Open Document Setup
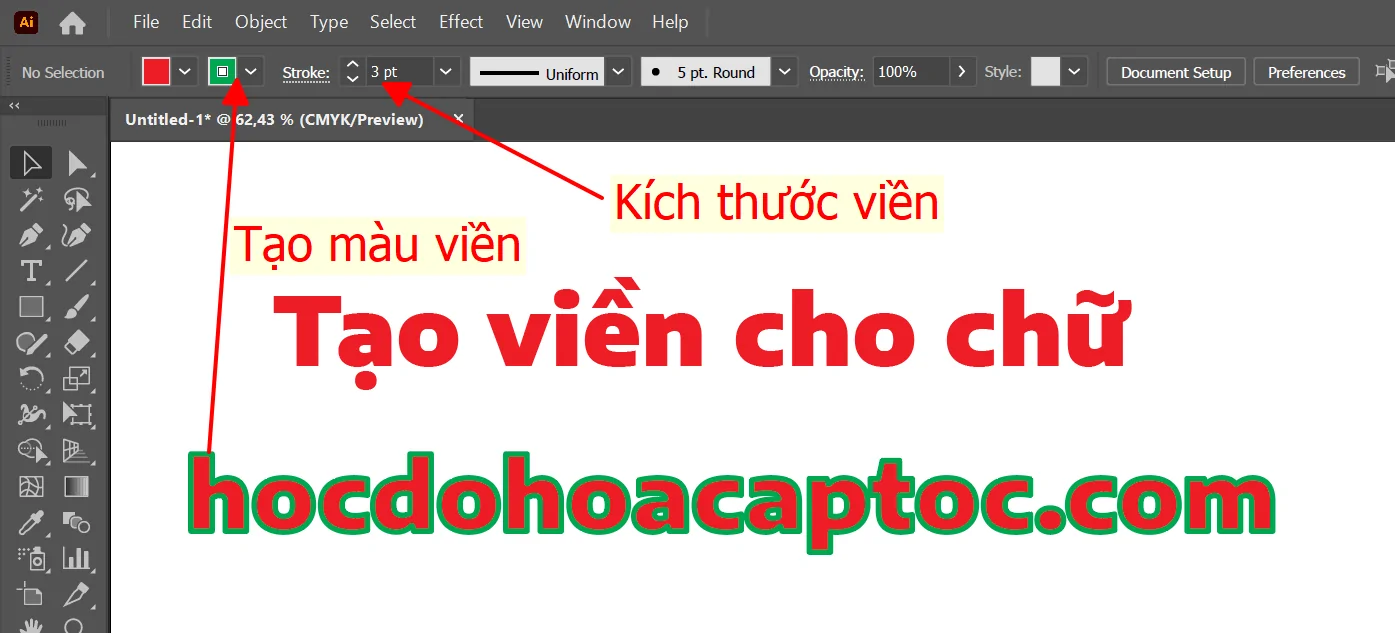The image size is (1395, 633). (1175, 71)
